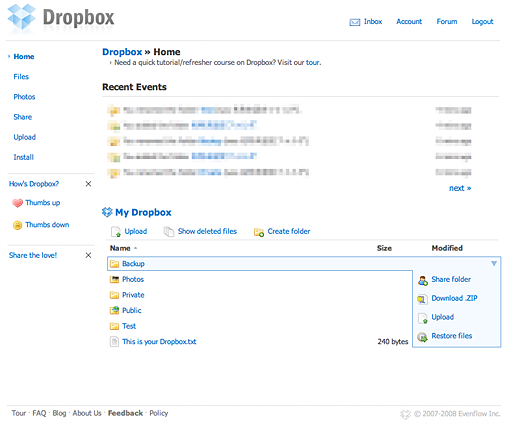Click the Size column header
Image resolution: width=511 pixels, height=426 pixels.
(x=384, y=248)
